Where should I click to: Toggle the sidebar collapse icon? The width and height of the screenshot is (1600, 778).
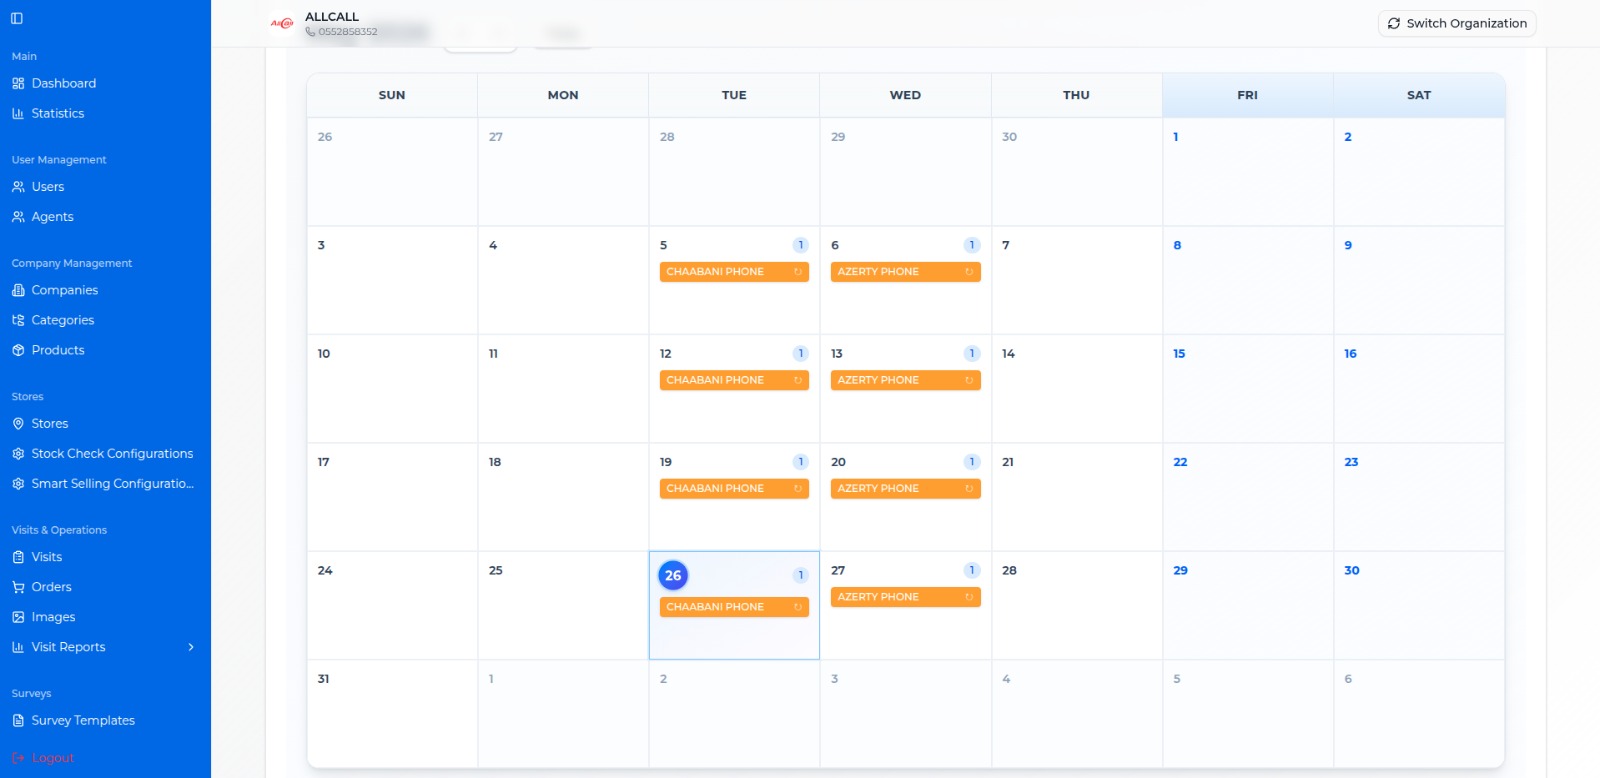point(17,18)
